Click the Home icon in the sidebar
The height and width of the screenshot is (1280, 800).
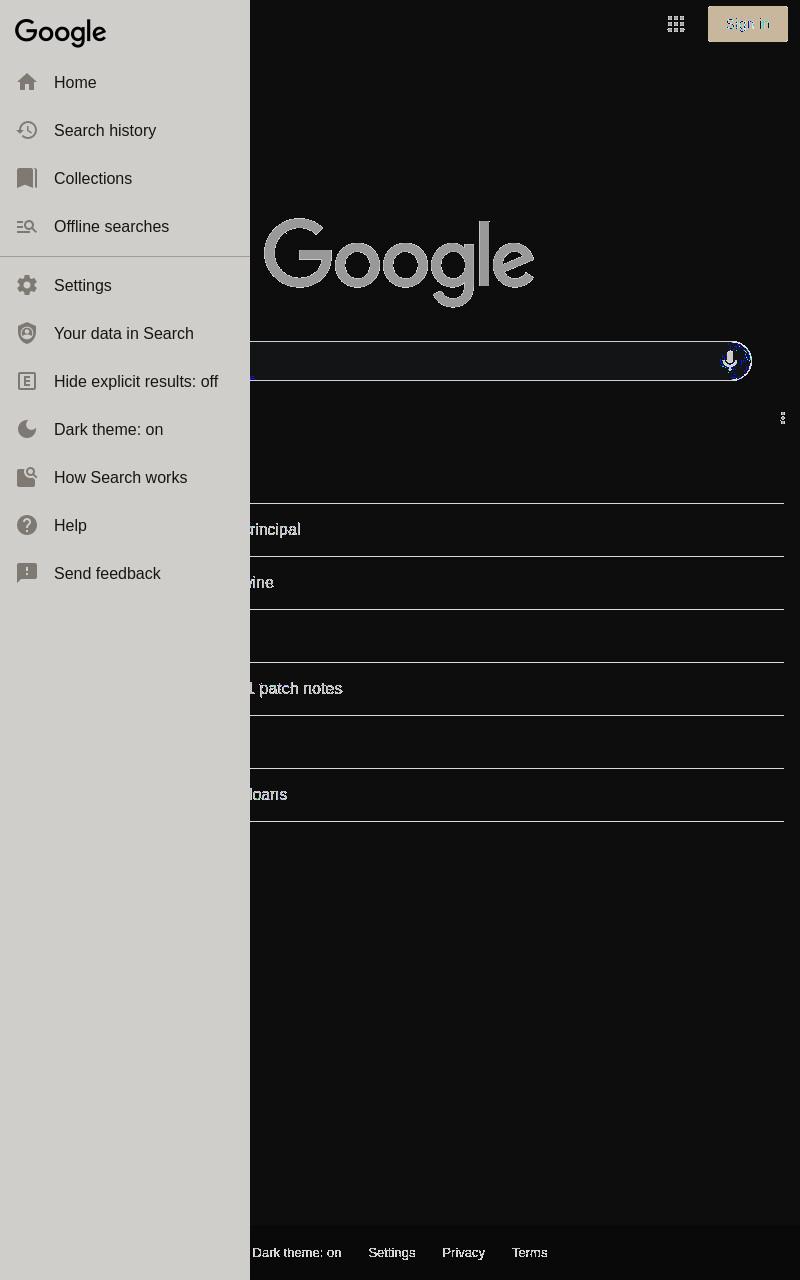(x=27, y=82)
